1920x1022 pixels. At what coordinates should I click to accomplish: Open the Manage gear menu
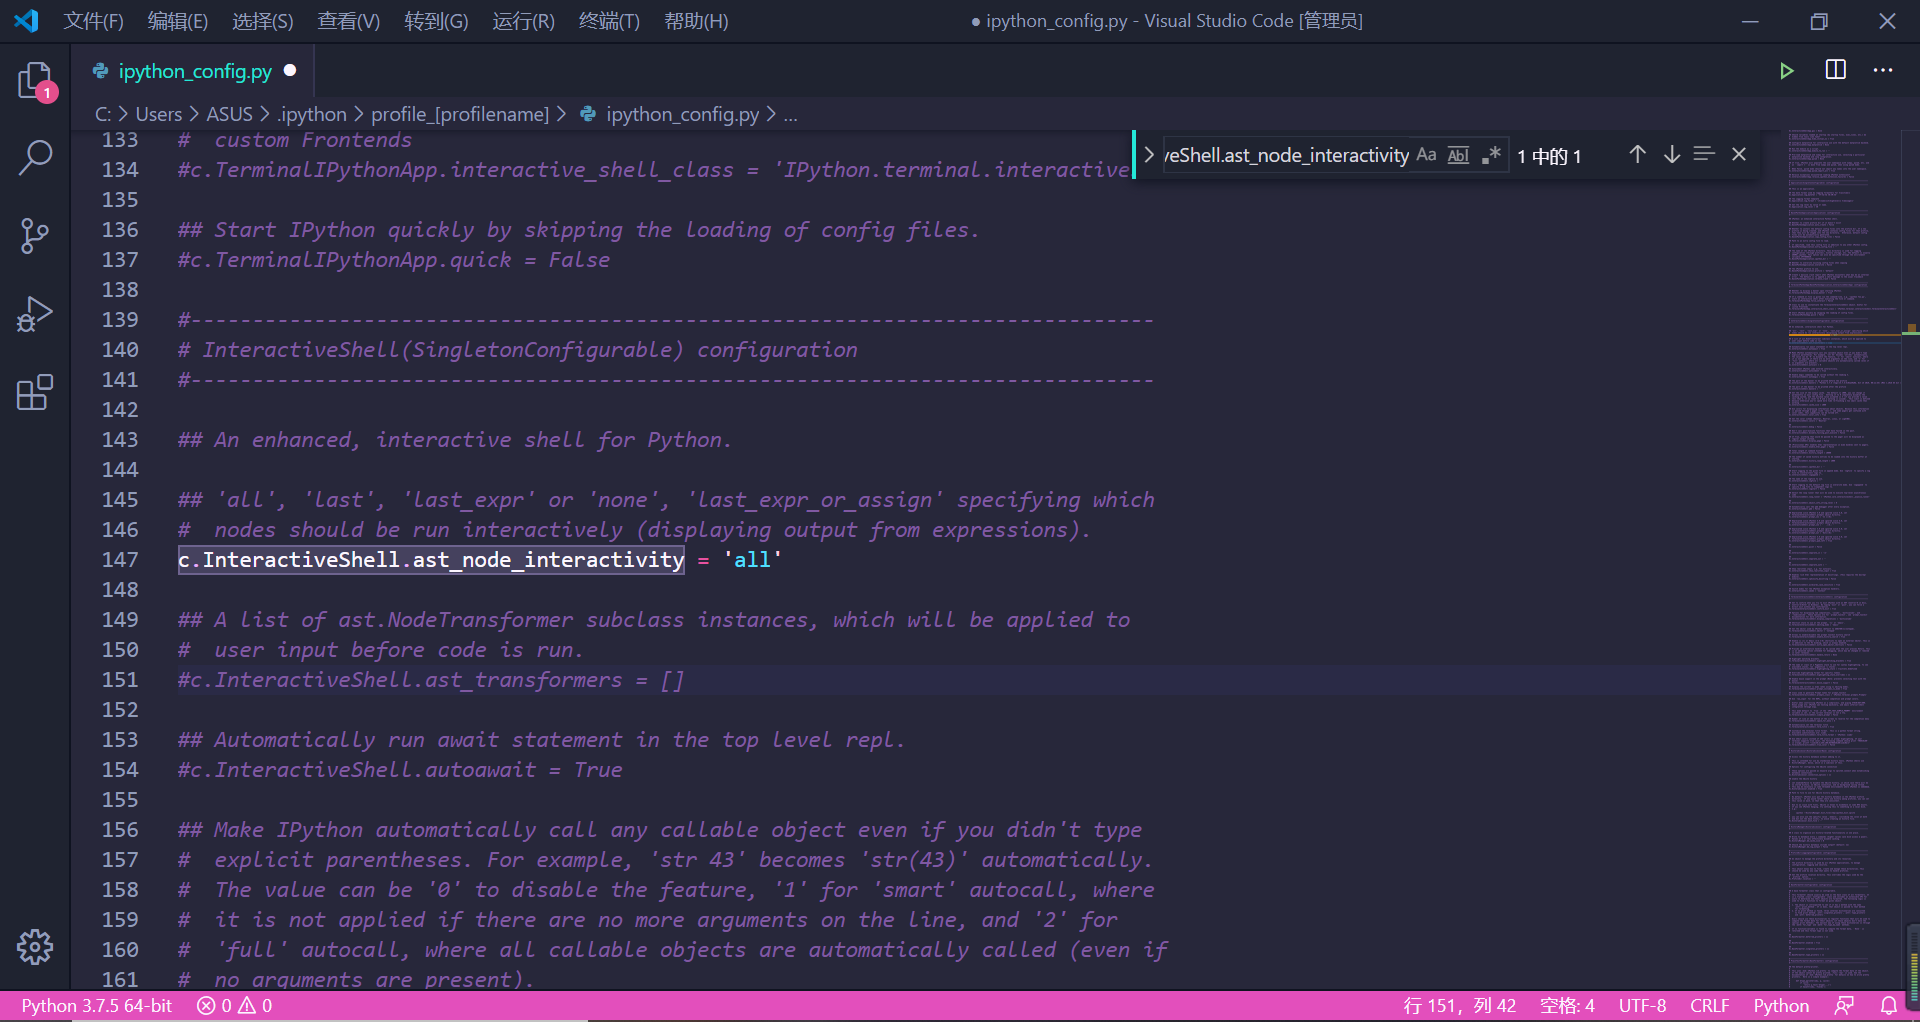[x=36, y=947]
